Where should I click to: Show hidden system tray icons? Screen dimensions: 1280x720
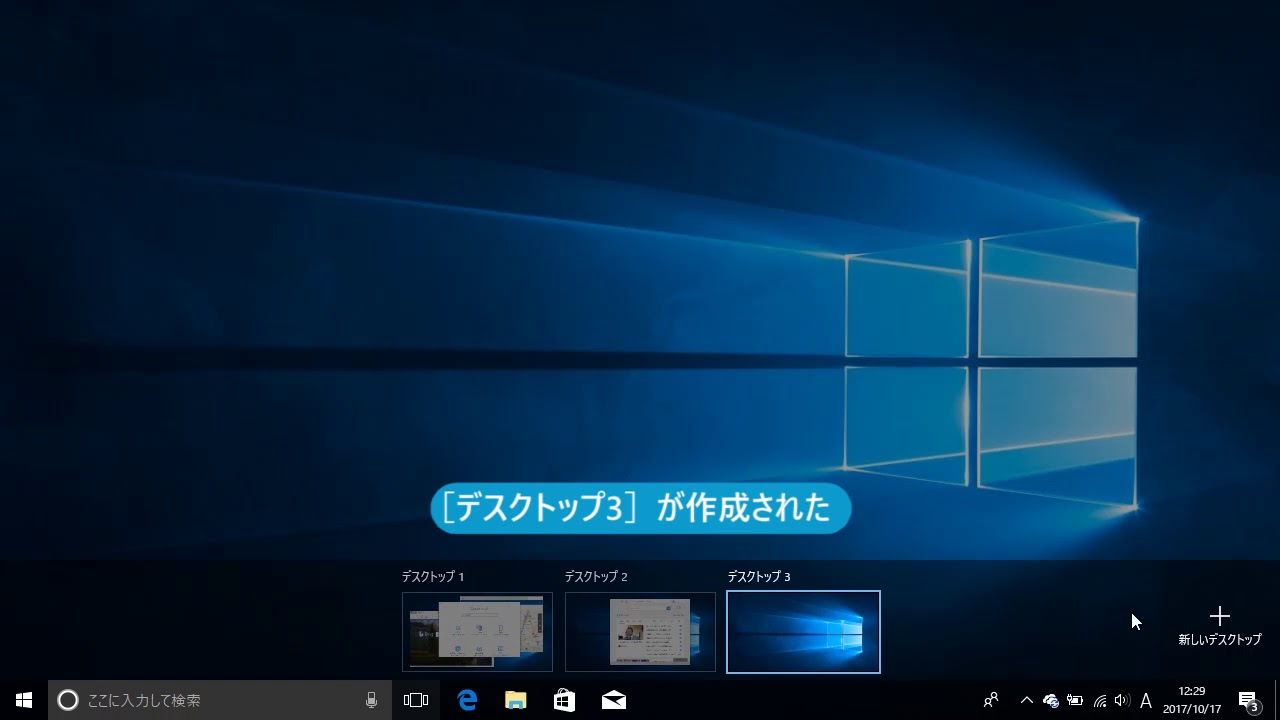1026,700
